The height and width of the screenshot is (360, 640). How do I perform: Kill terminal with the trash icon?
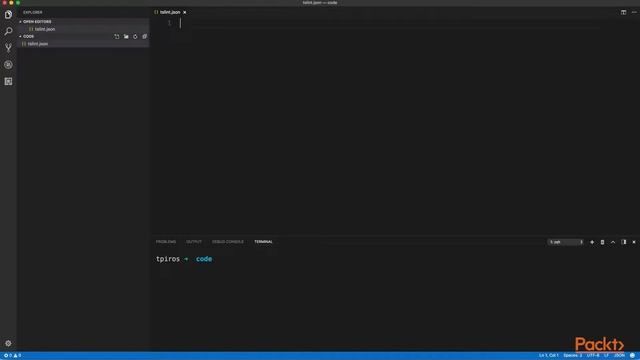coord(602,242)
